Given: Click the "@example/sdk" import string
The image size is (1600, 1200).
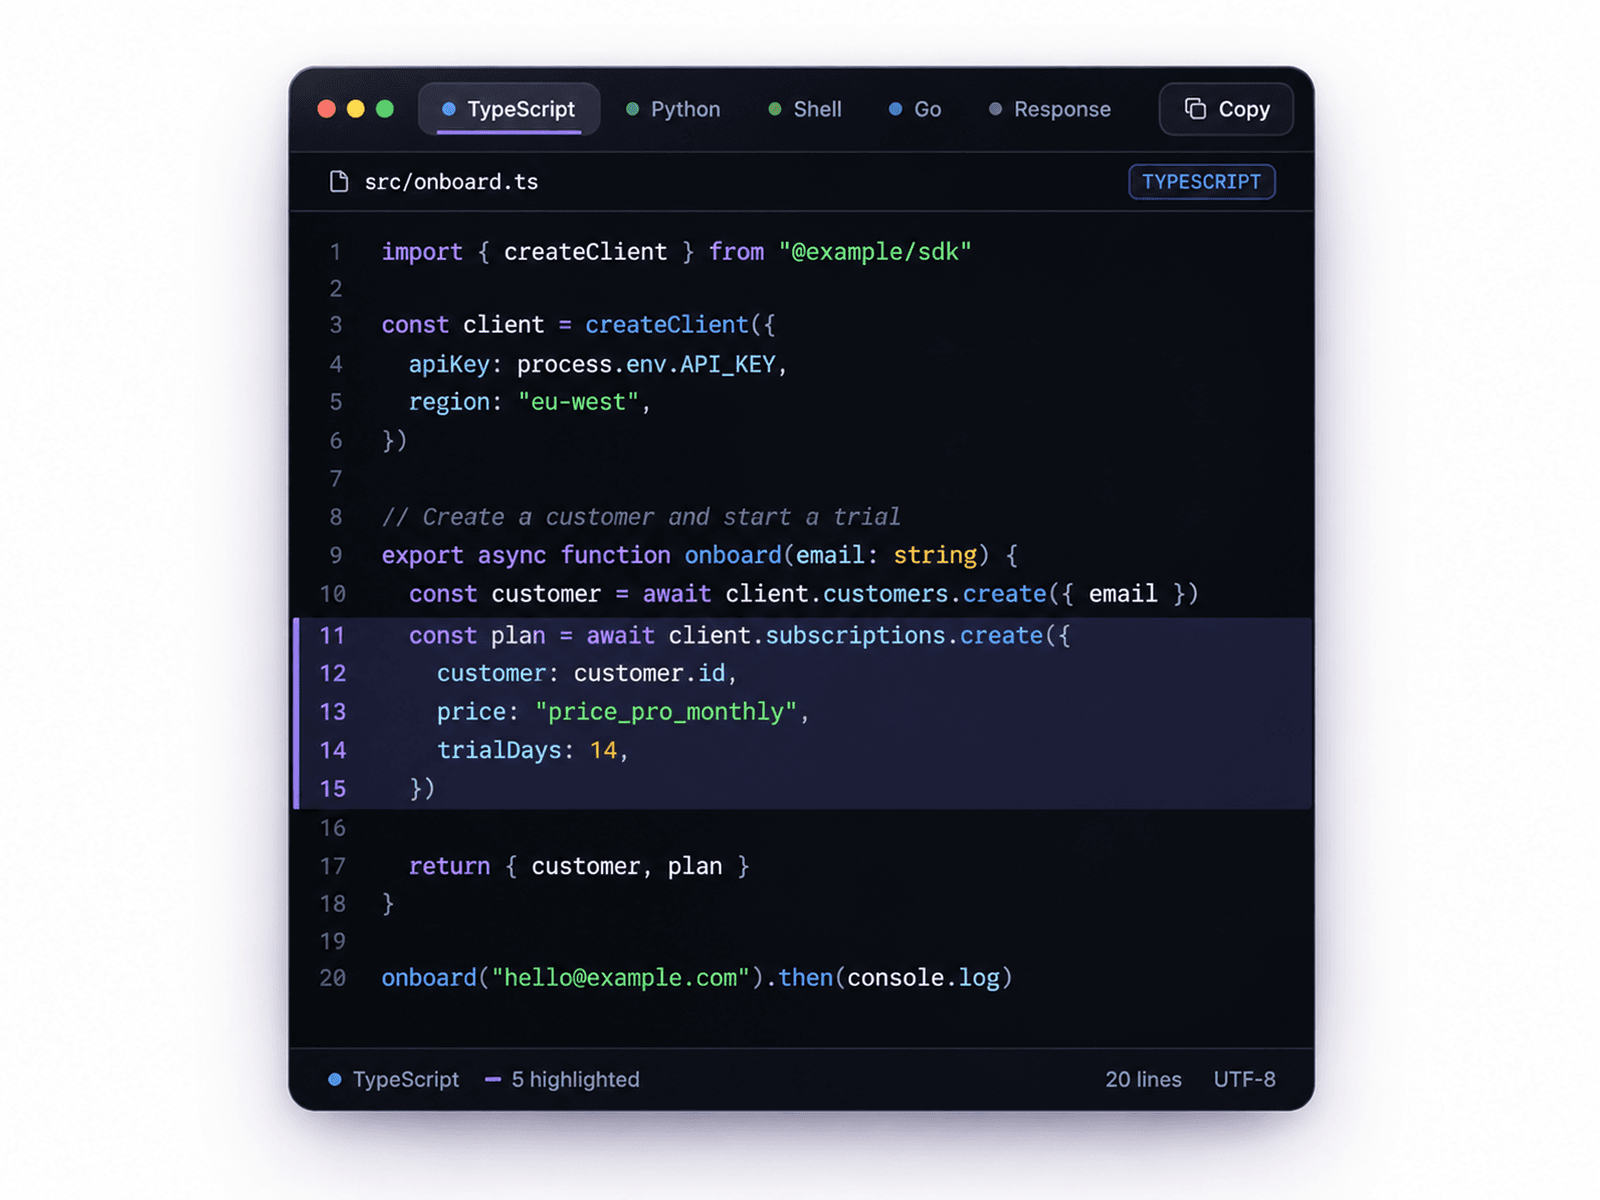Looking at the screenshot, I should pos(875,252).
